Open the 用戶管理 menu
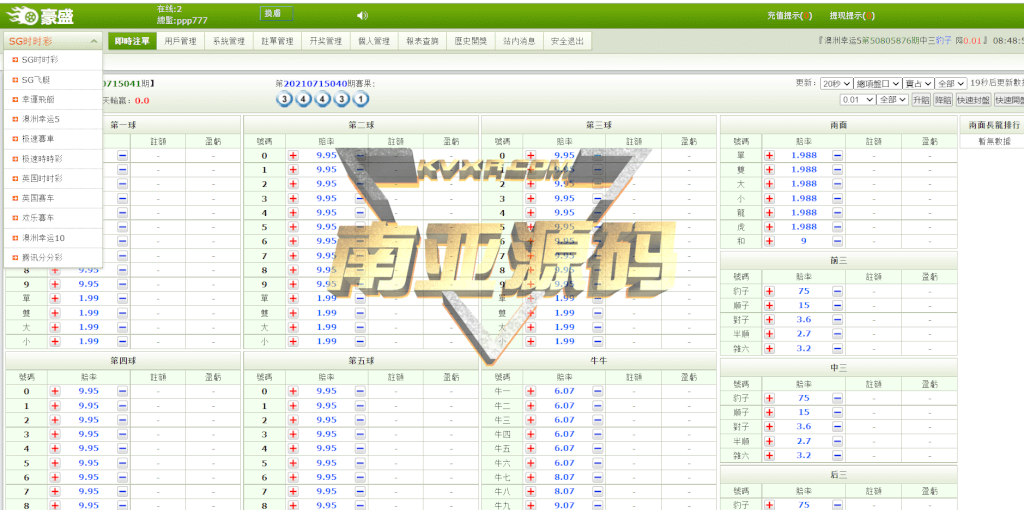 180,41
